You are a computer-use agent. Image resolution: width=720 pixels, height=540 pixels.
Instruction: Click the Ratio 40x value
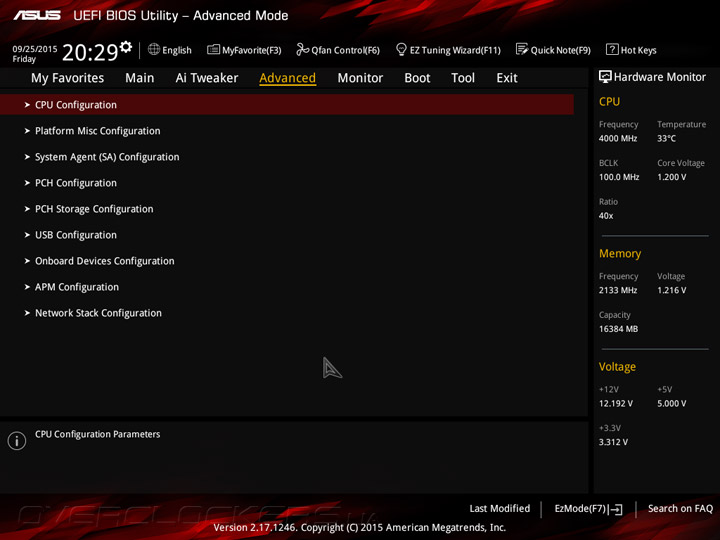(606, 216)
